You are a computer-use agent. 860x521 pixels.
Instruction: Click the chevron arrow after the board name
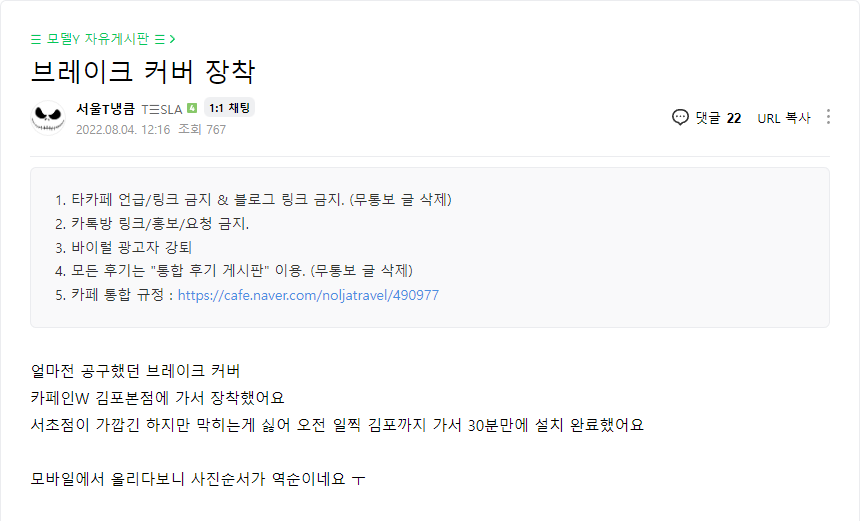(173, 39)
